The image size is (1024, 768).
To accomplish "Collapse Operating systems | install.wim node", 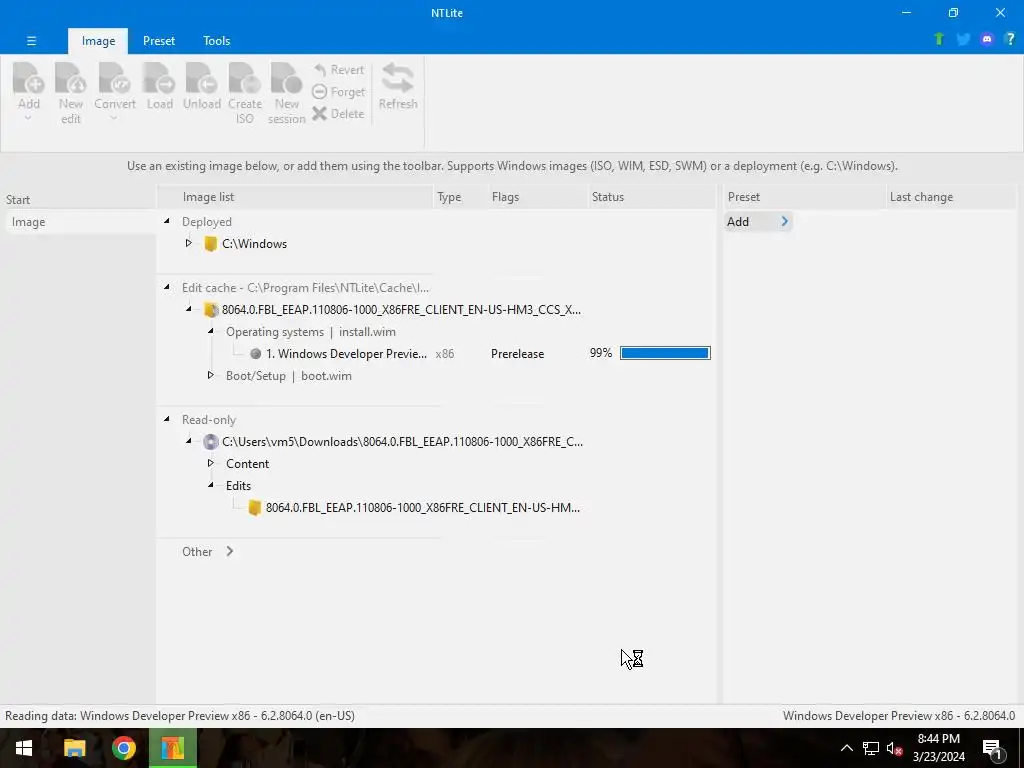I will coord(211,331).
